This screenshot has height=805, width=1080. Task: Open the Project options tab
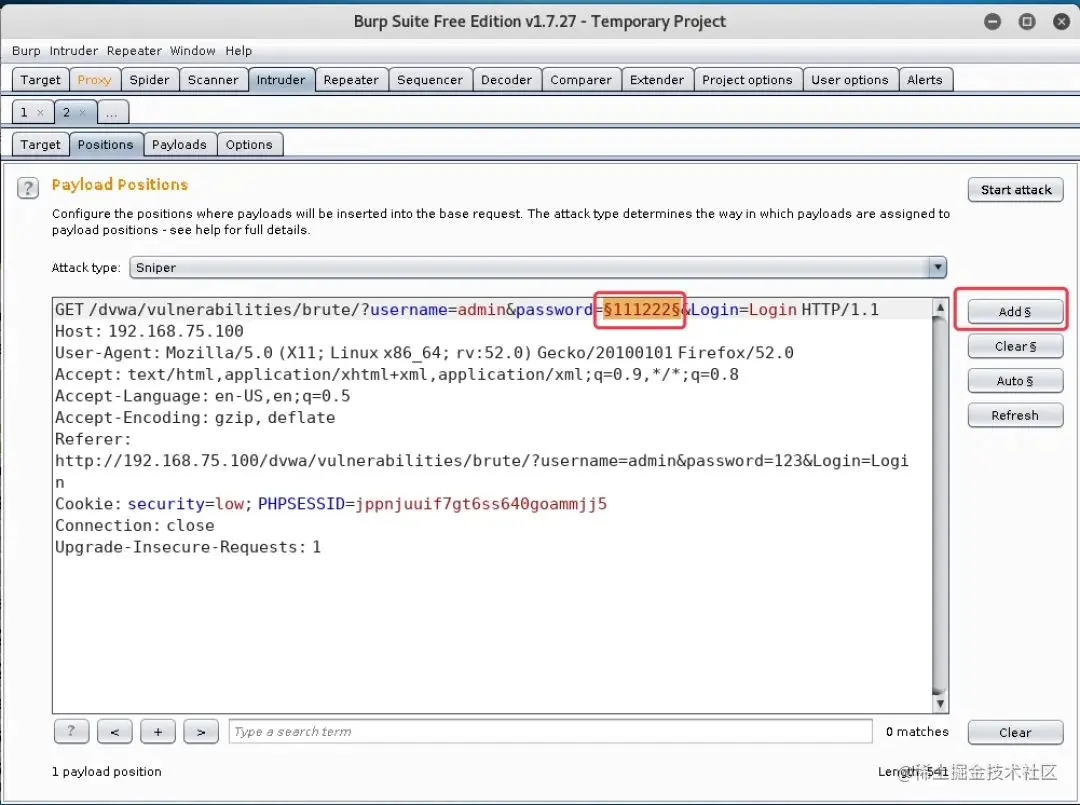(748, 80)
